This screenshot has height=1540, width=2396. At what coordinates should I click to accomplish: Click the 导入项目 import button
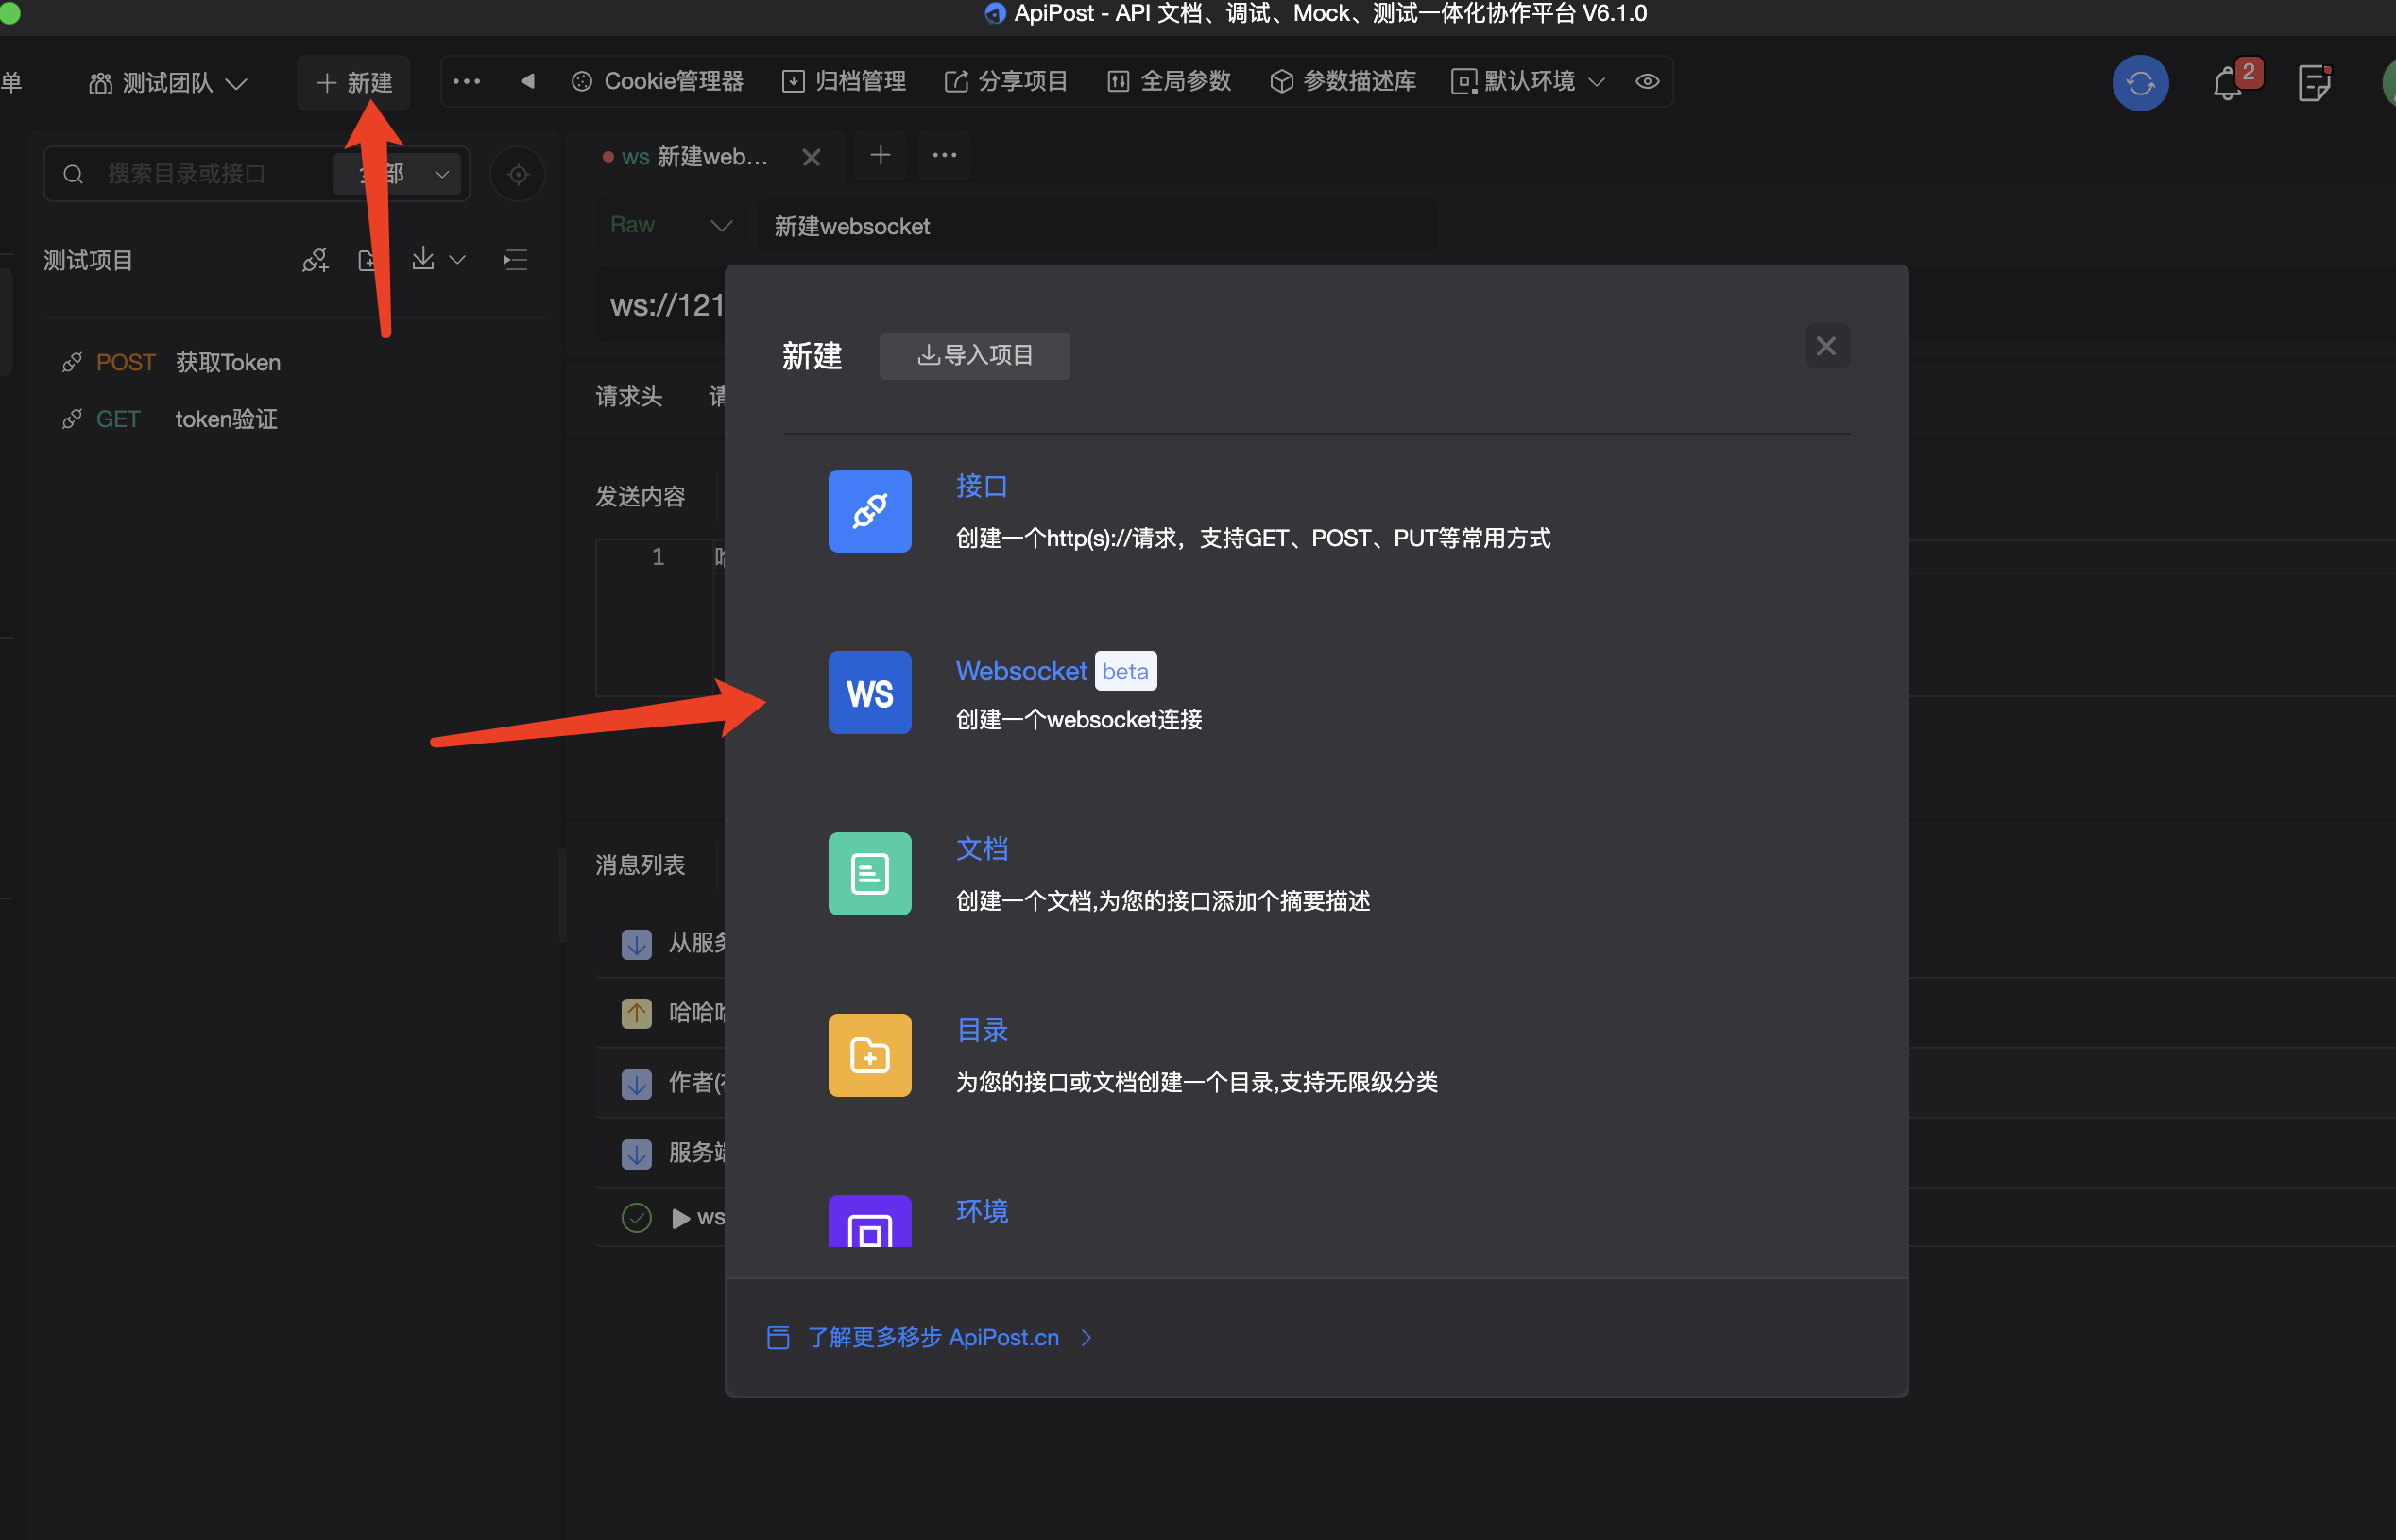974,356
